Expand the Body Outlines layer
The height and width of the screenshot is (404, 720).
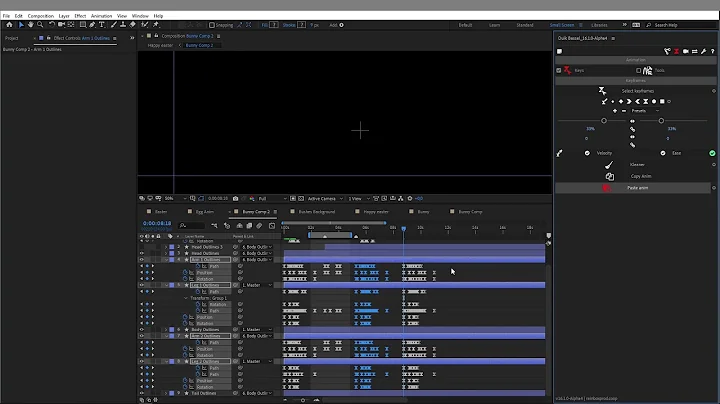(166, 330)
